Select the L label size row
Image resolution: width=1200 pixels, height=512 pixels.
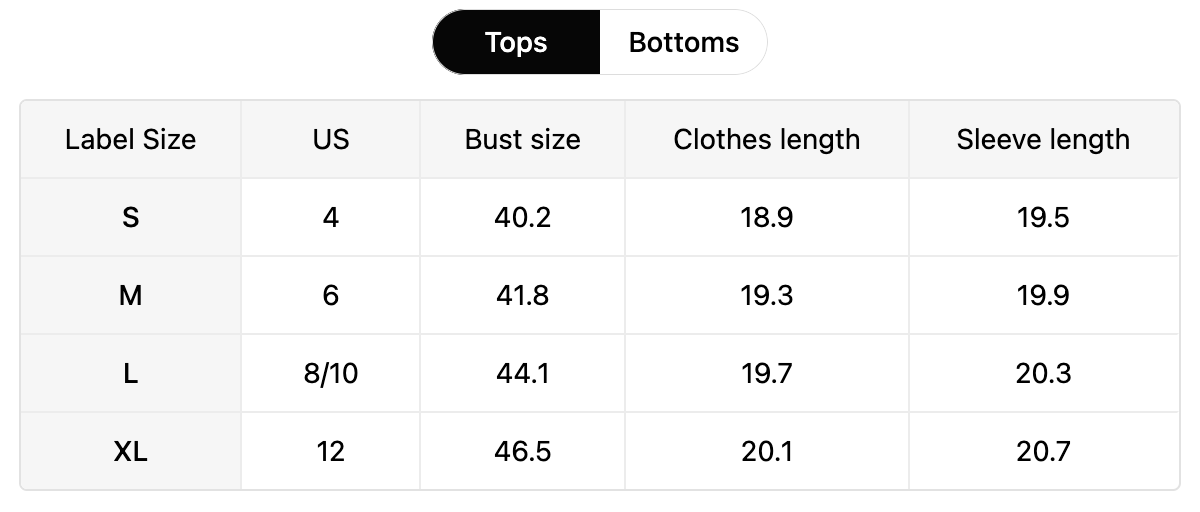pos(600,373)
